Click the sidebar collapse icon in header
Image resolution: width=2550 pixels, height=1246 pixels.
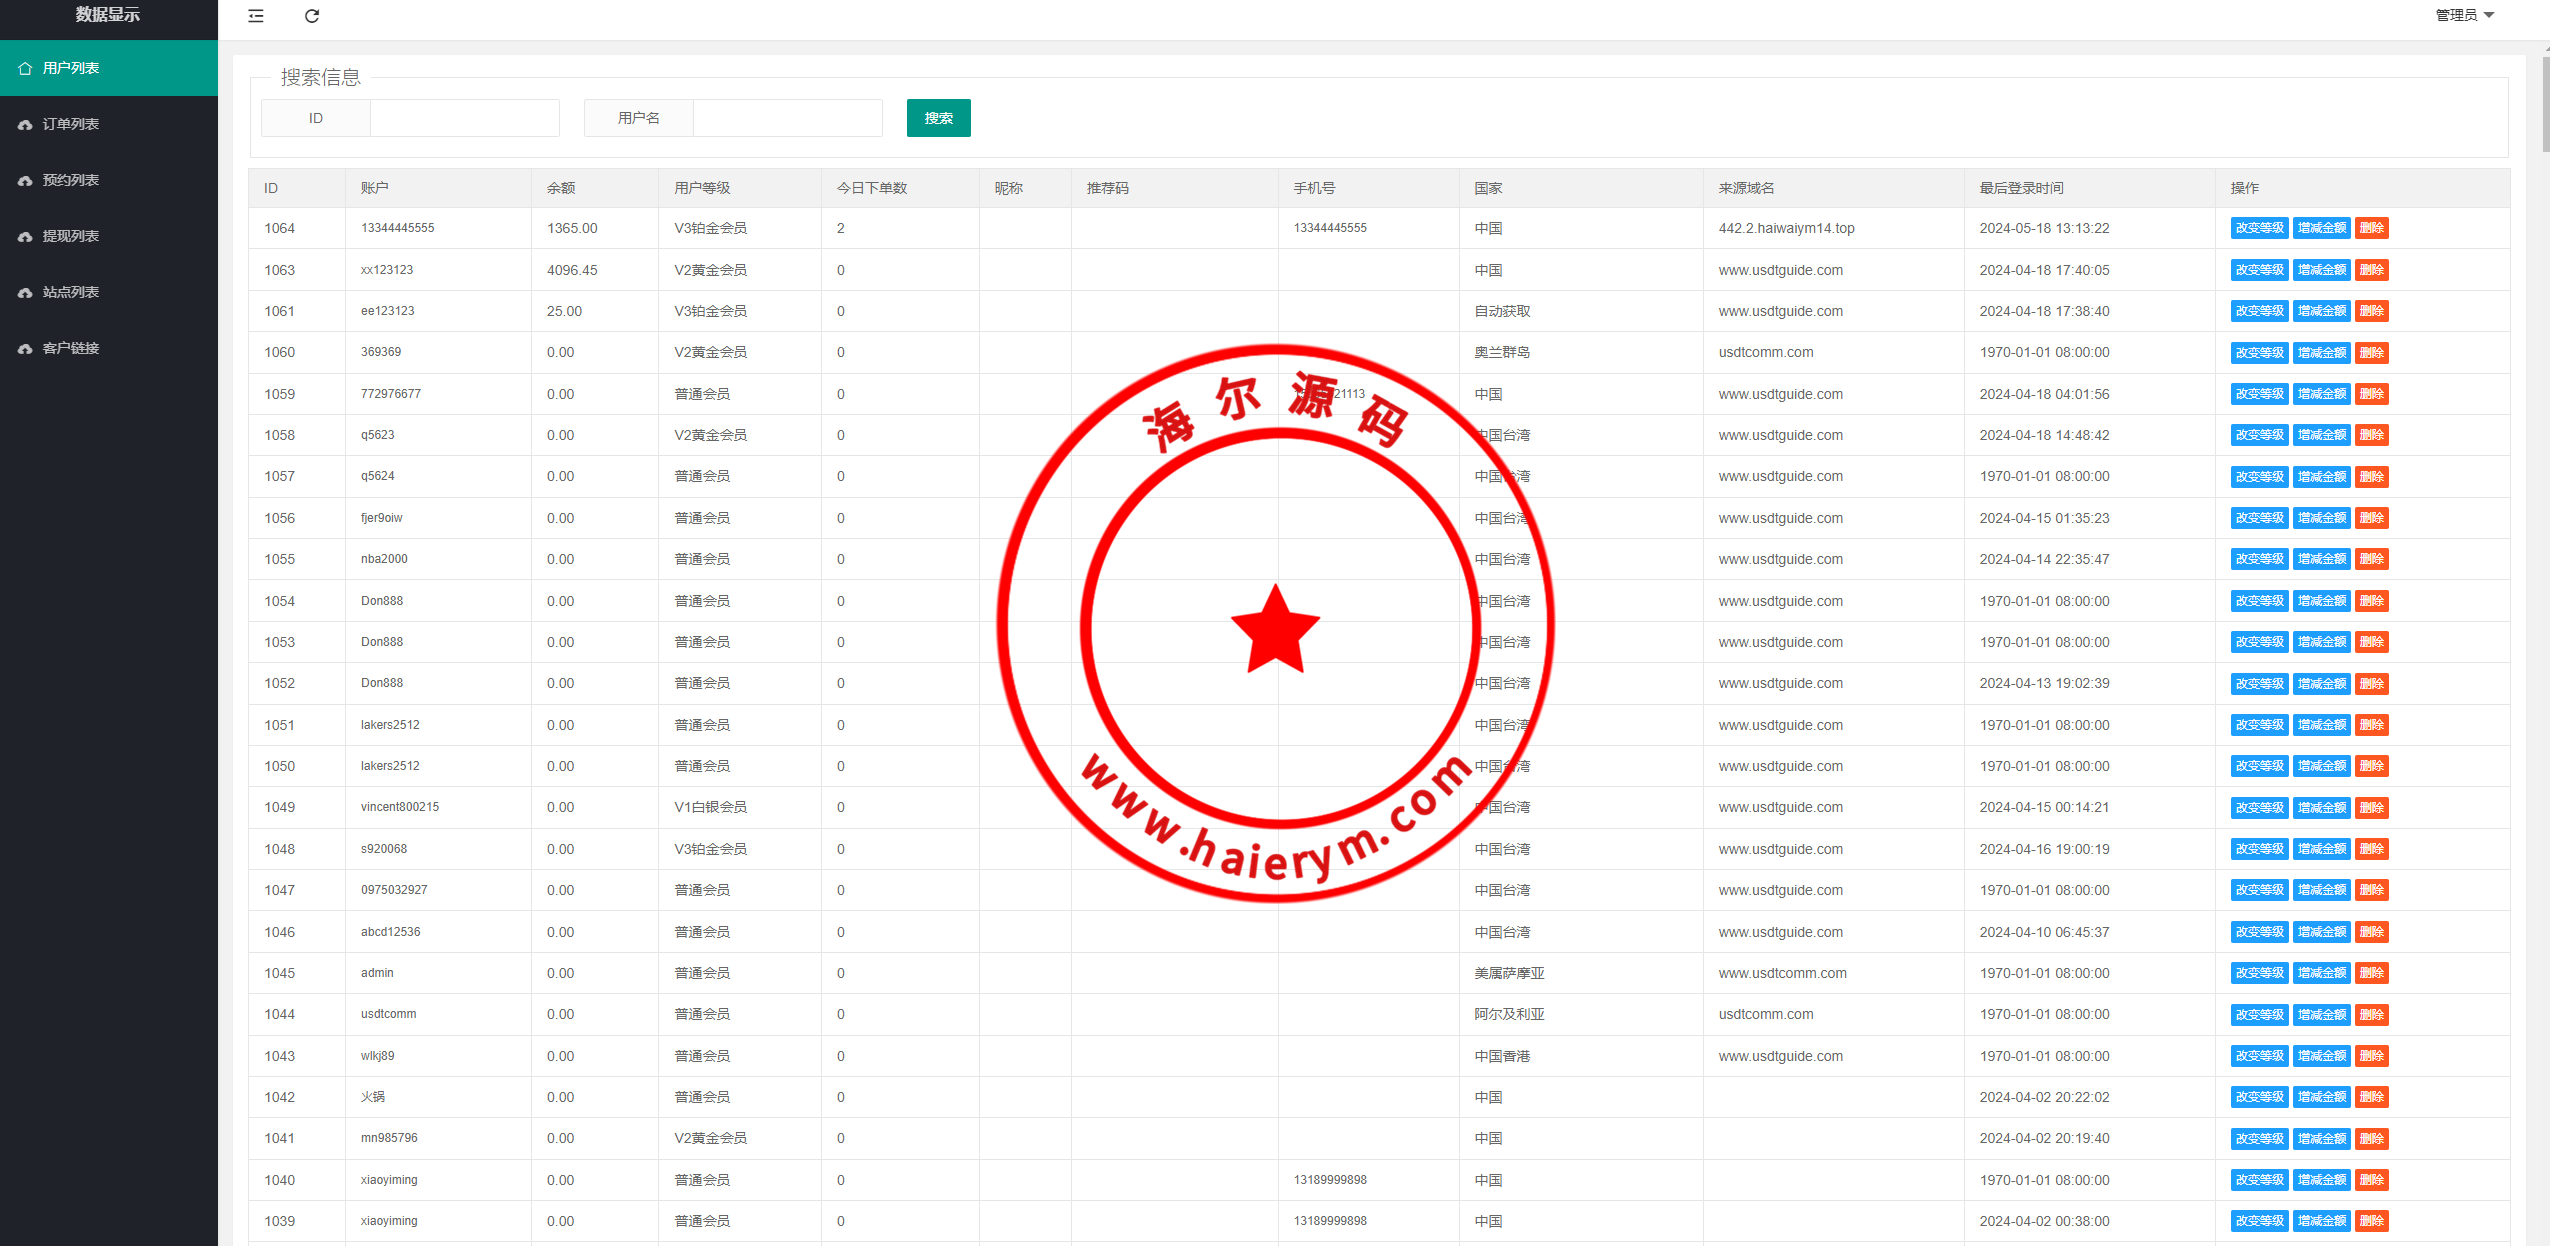click(x=256, y=16)
